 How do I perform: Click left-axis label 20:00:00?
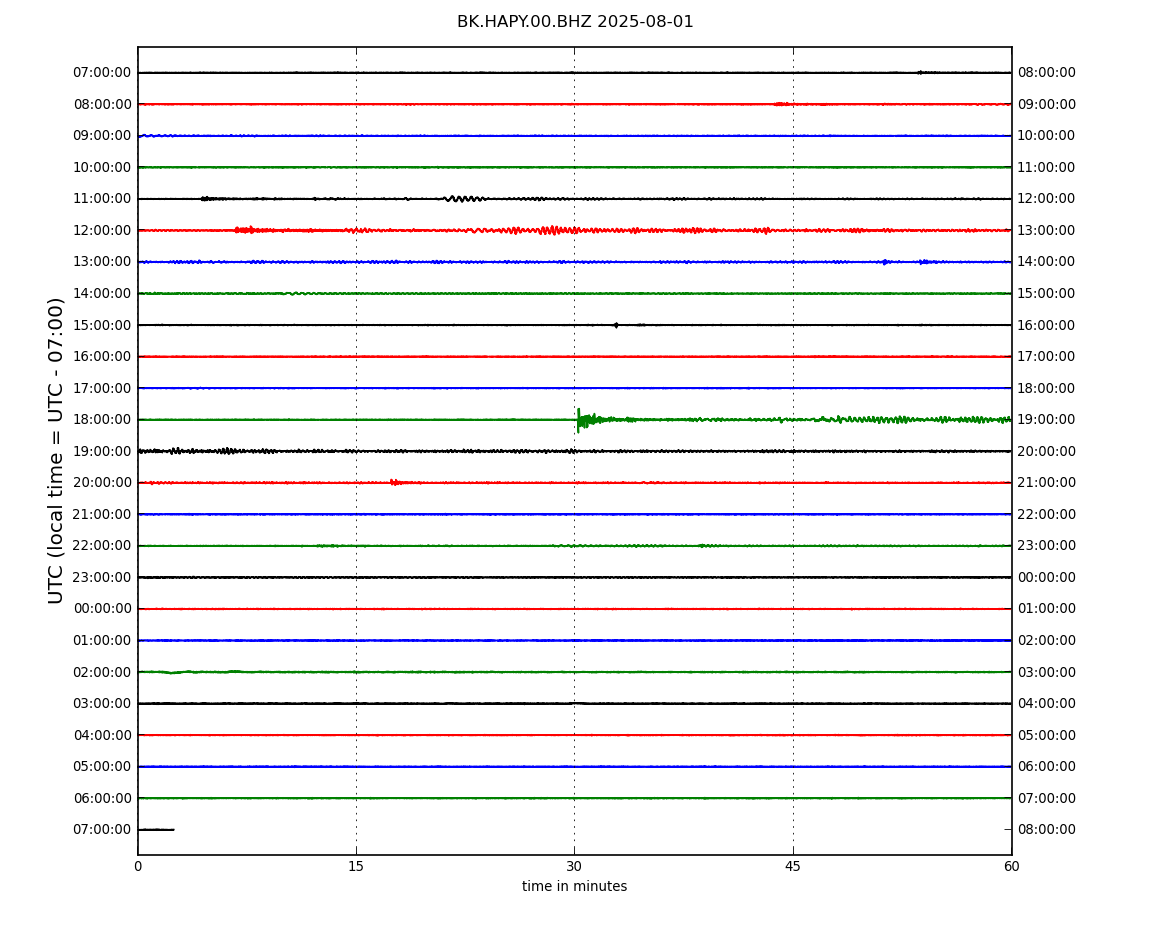point(102,483)
